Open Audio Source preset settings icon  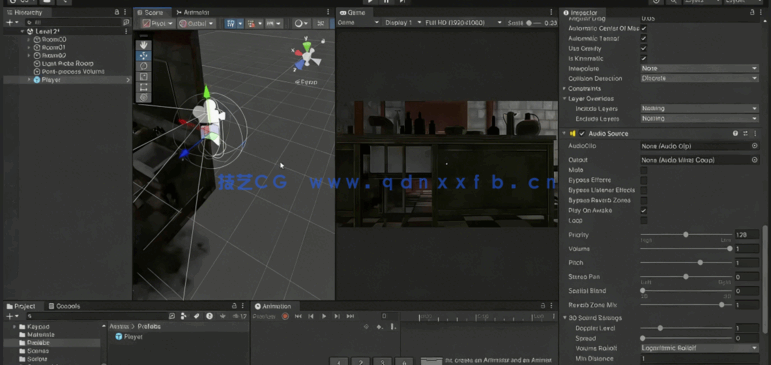pyautogui.click(x=745, y=133)
